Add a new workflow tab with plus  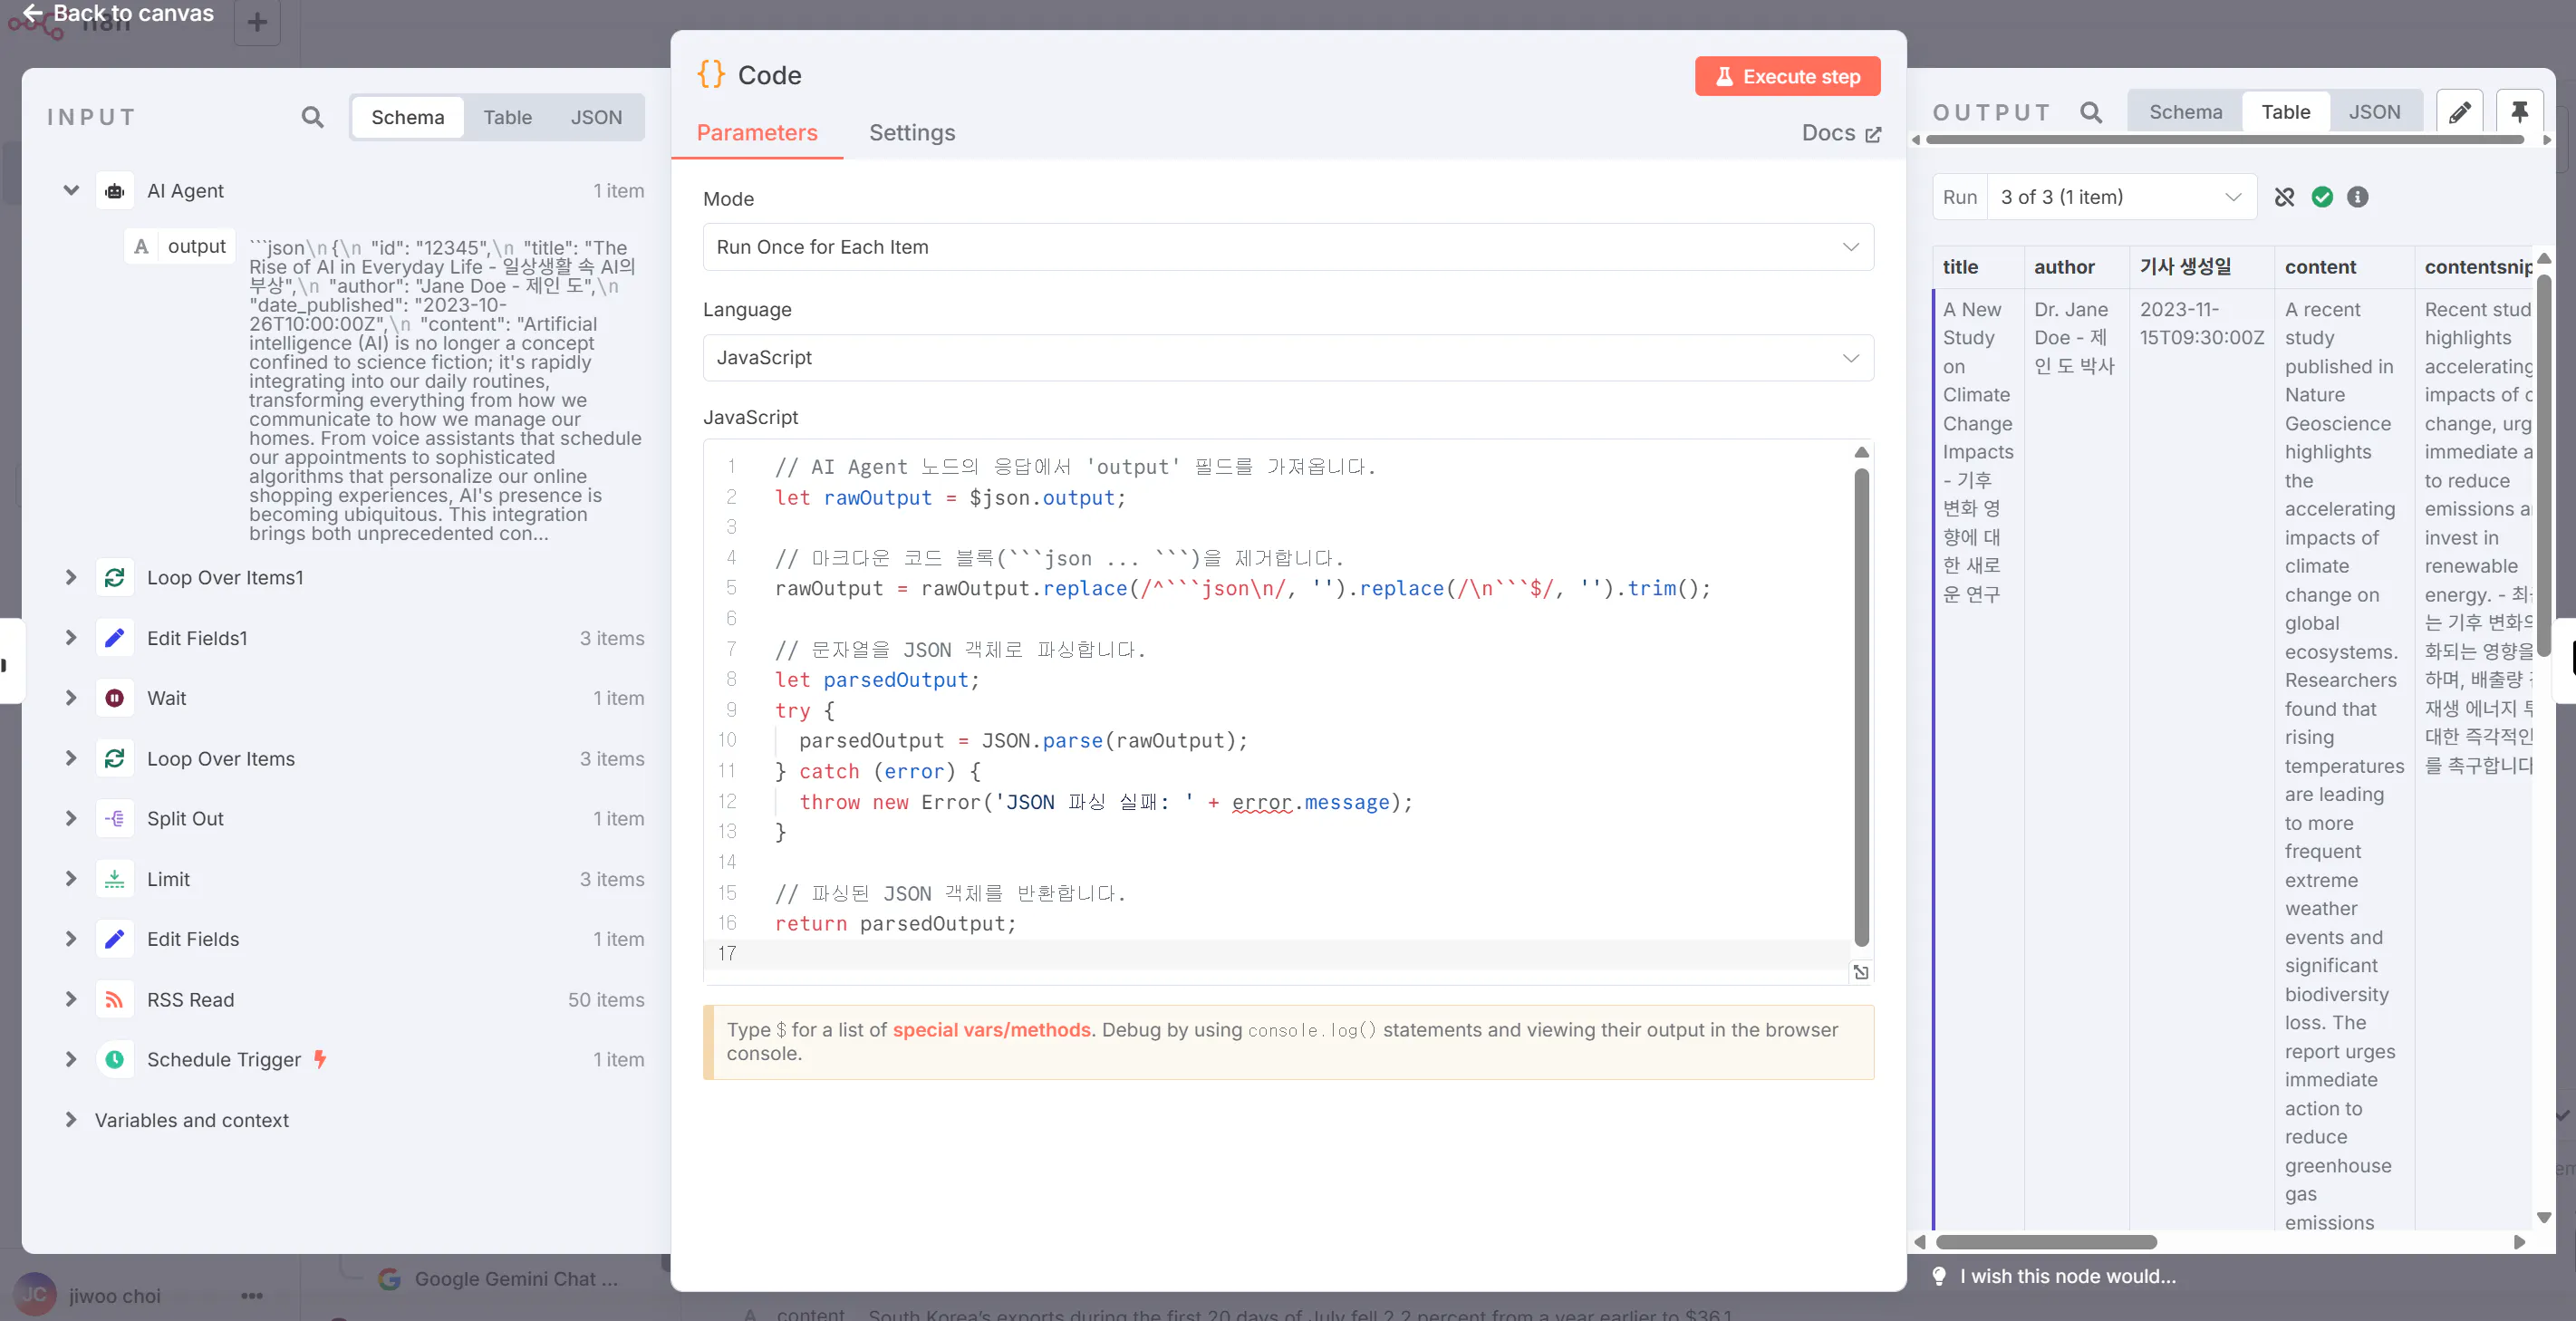(x=257, y=21)
